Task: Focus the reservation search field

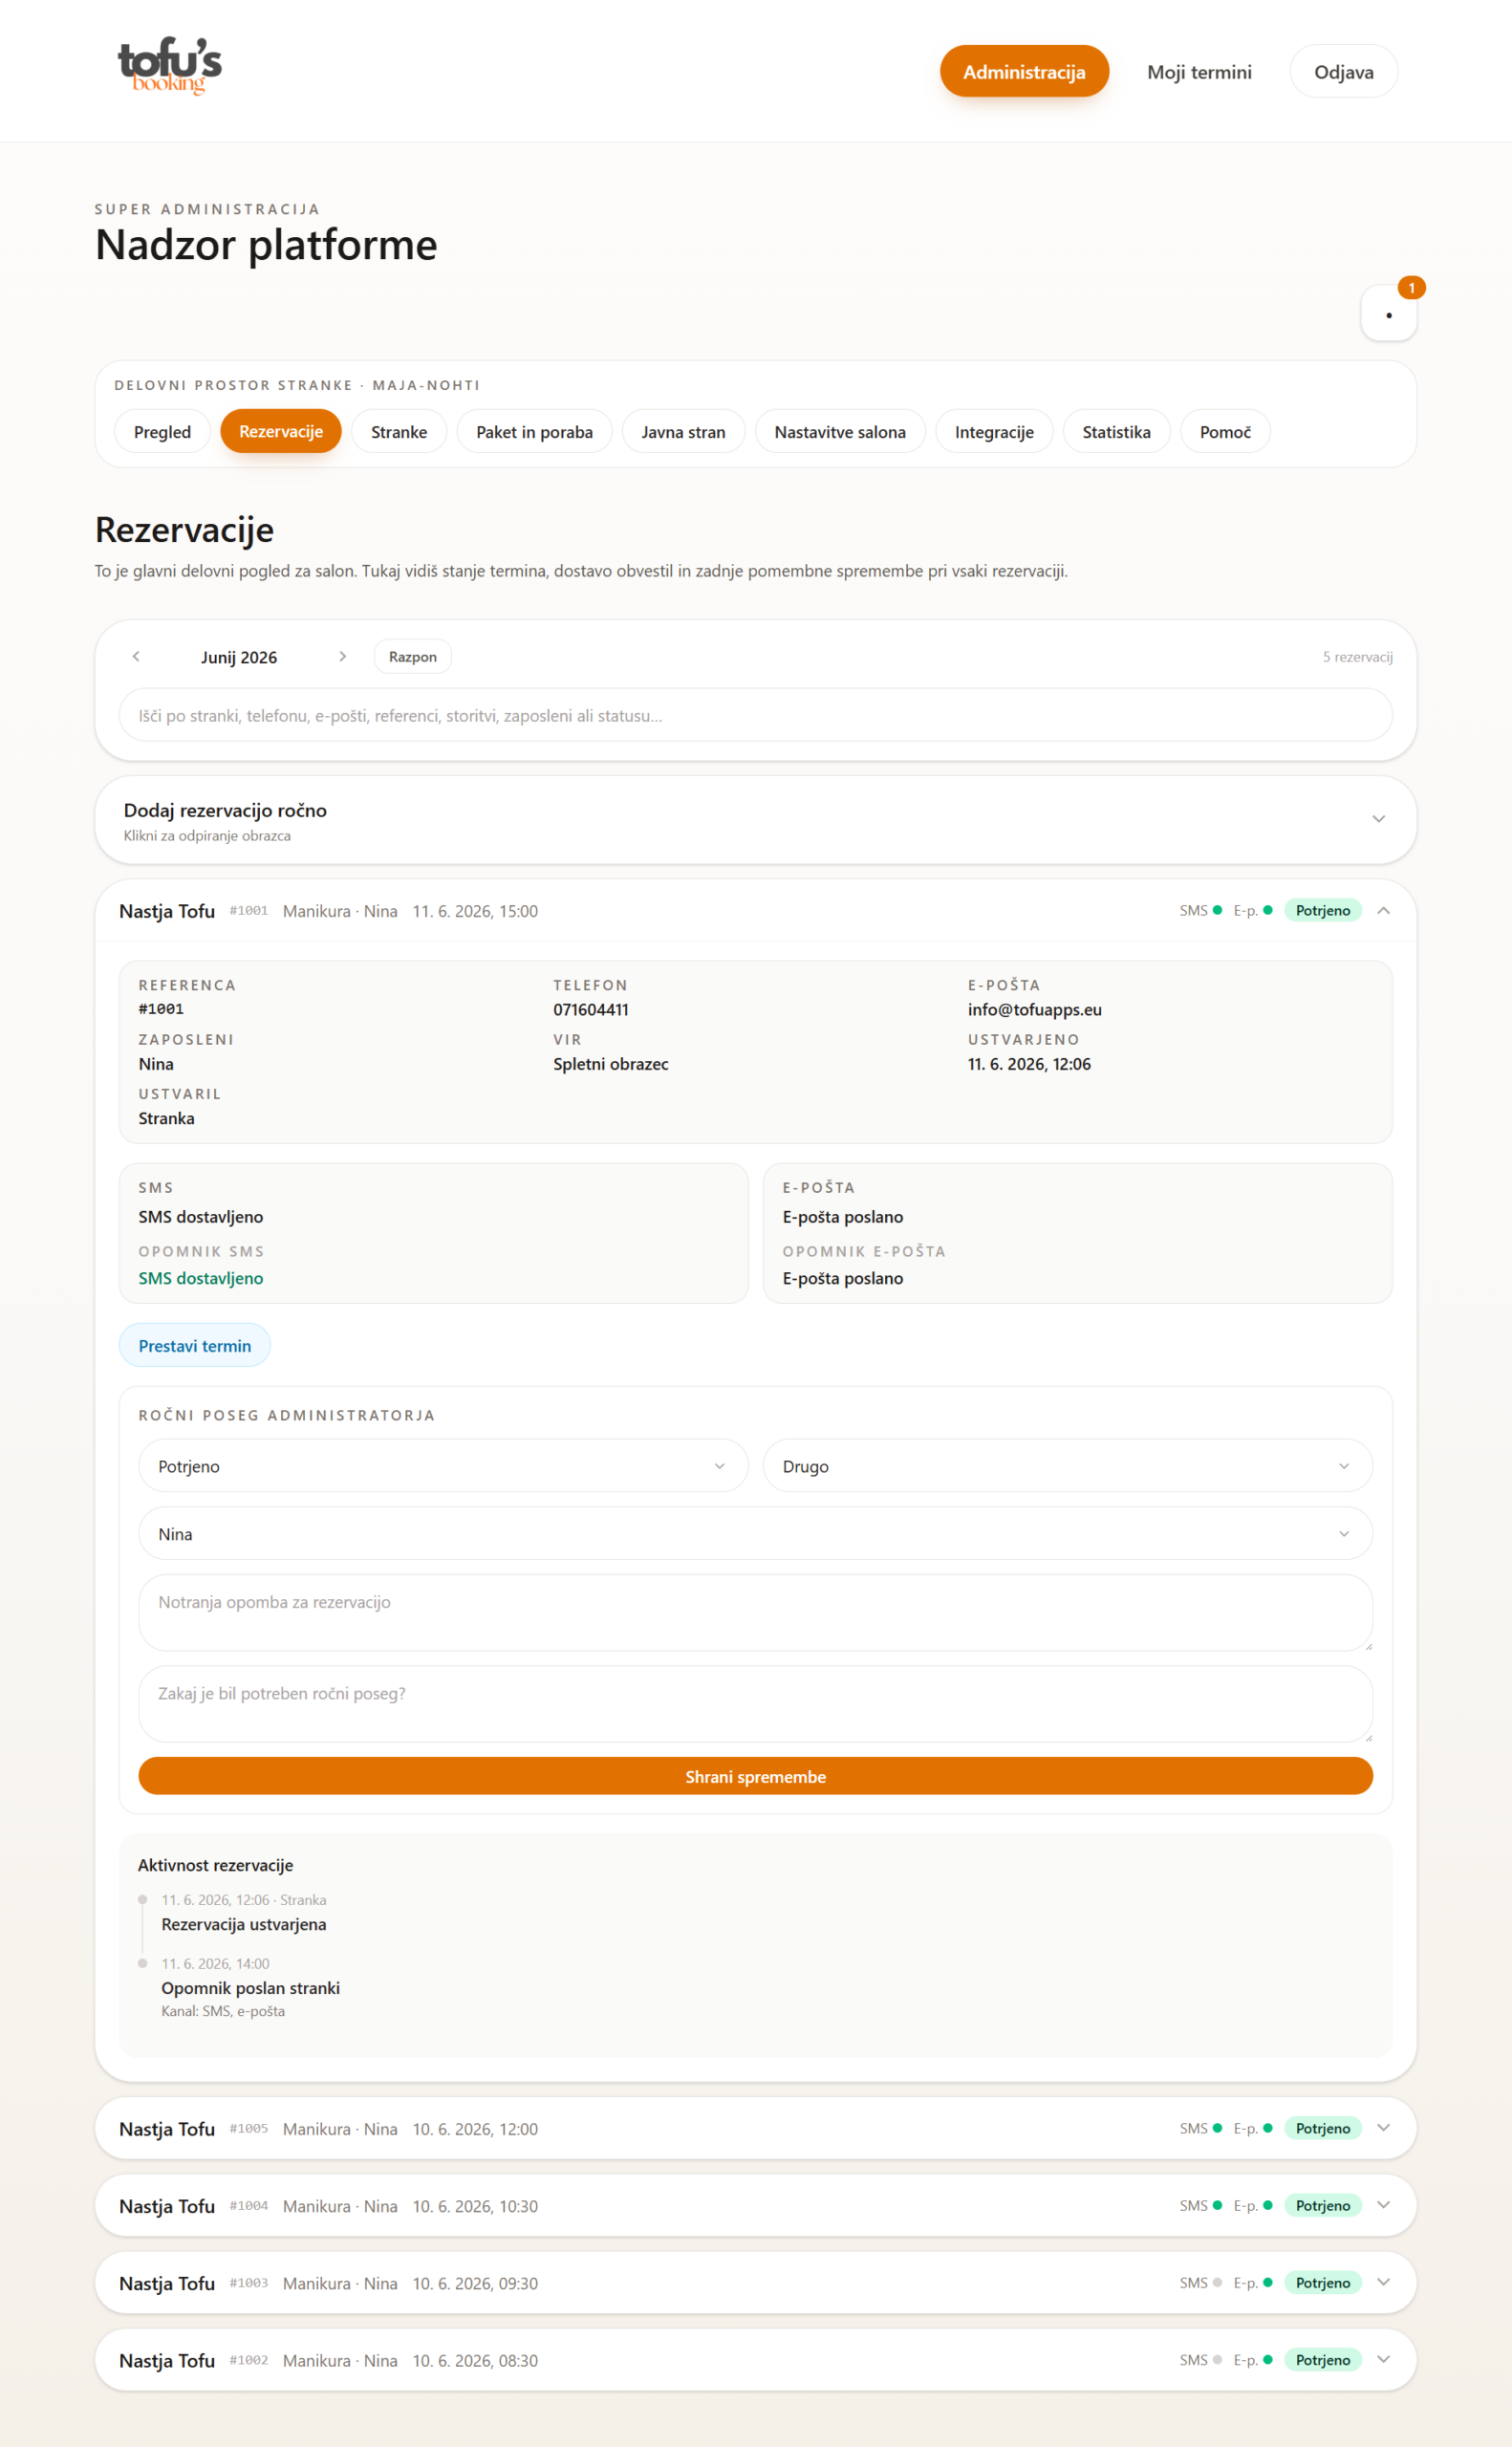Action: (755, 715)
